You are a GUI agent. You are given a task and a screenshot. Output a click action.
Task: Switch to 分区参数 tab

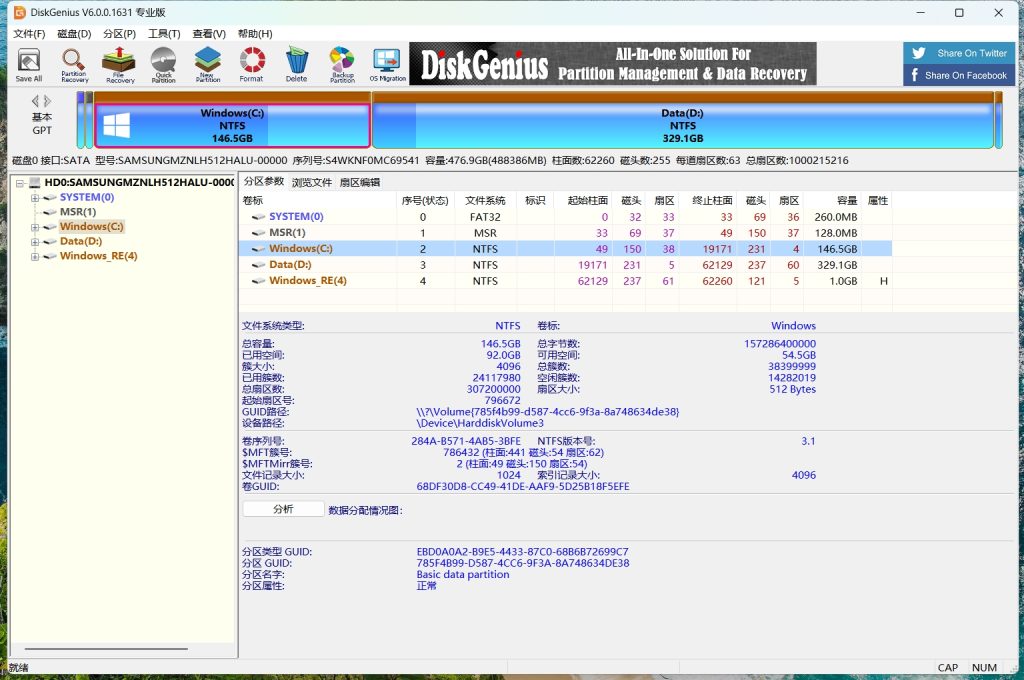[264, 182]
